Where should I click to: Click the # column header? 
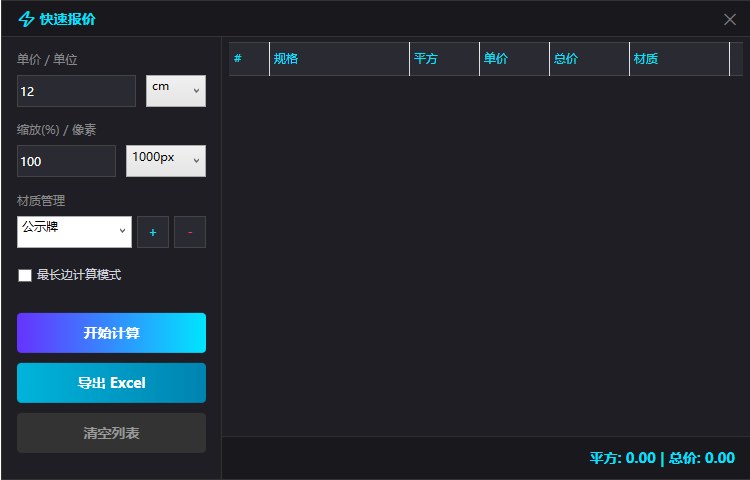(x=249, y=59)
